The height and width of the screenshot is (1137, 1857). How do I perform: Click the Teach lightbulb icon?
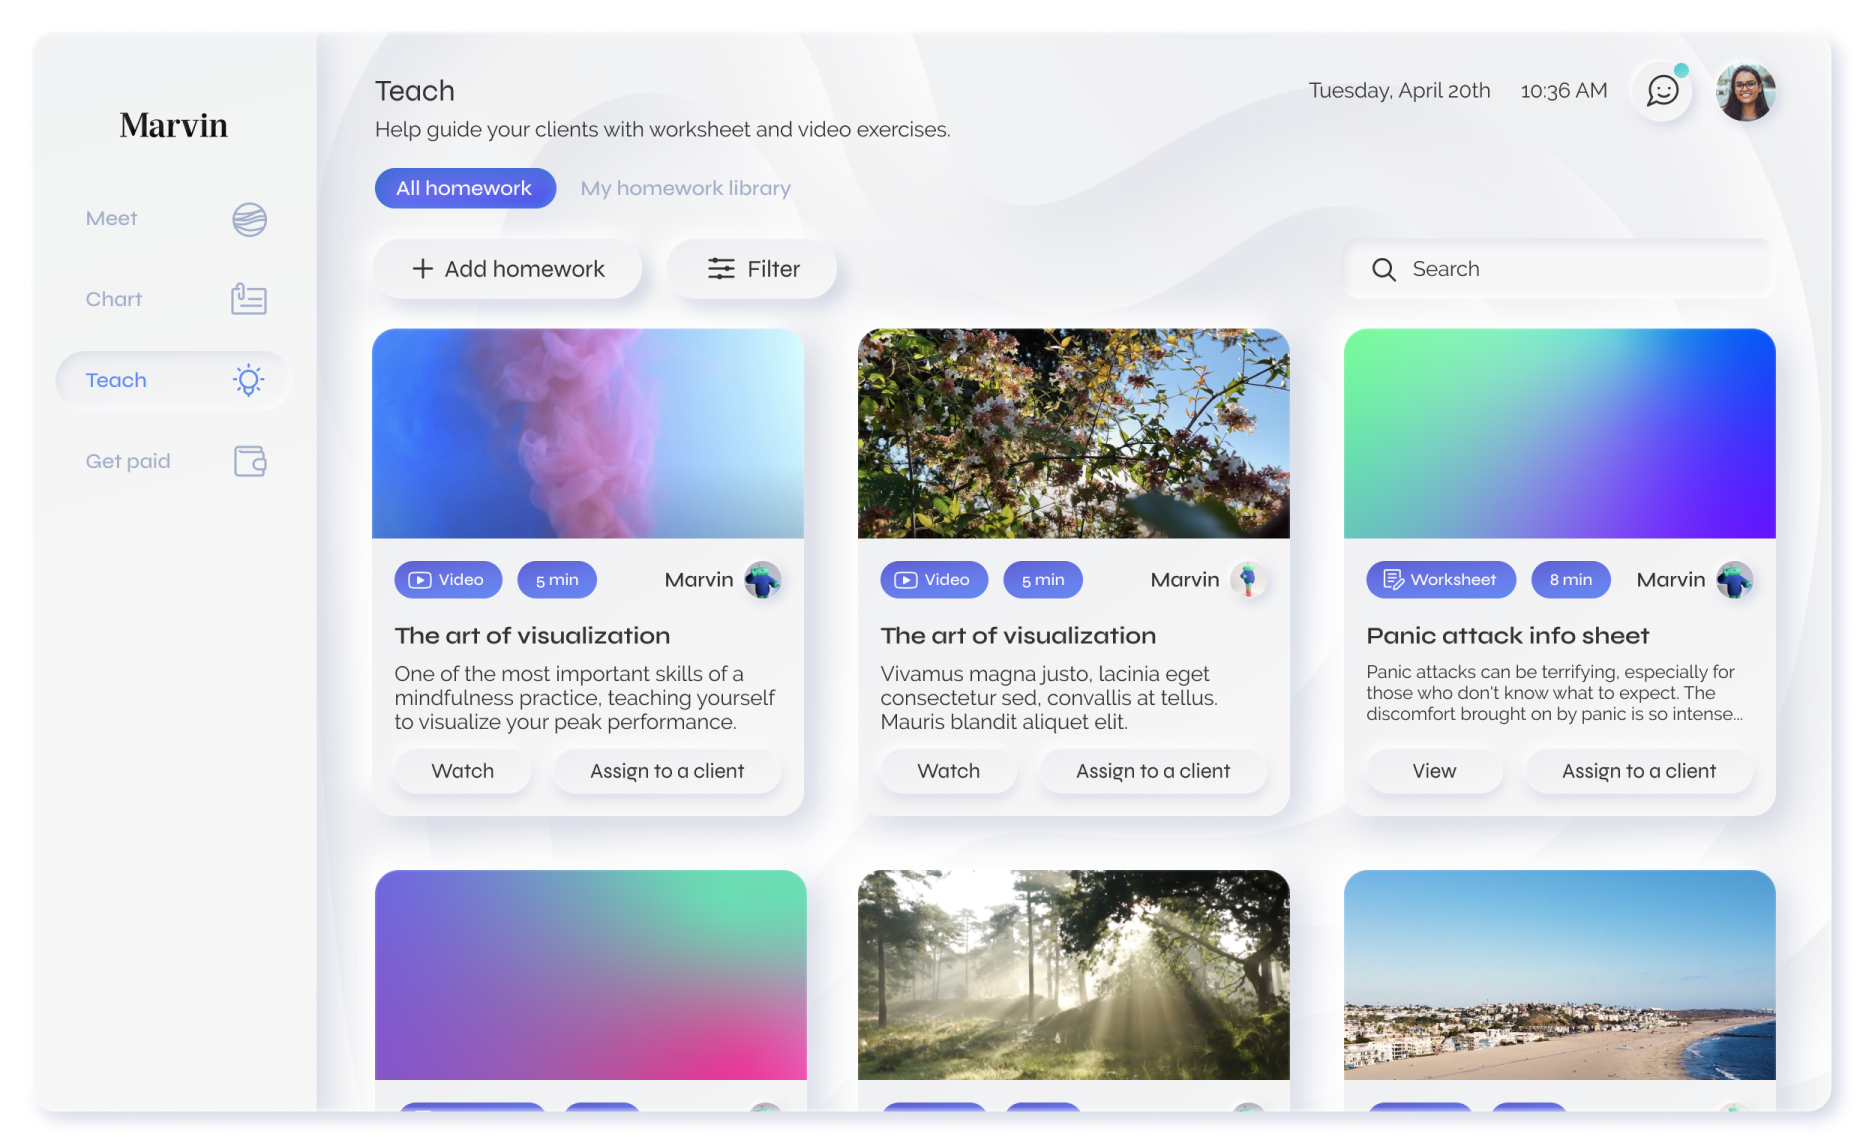(249, 380)
